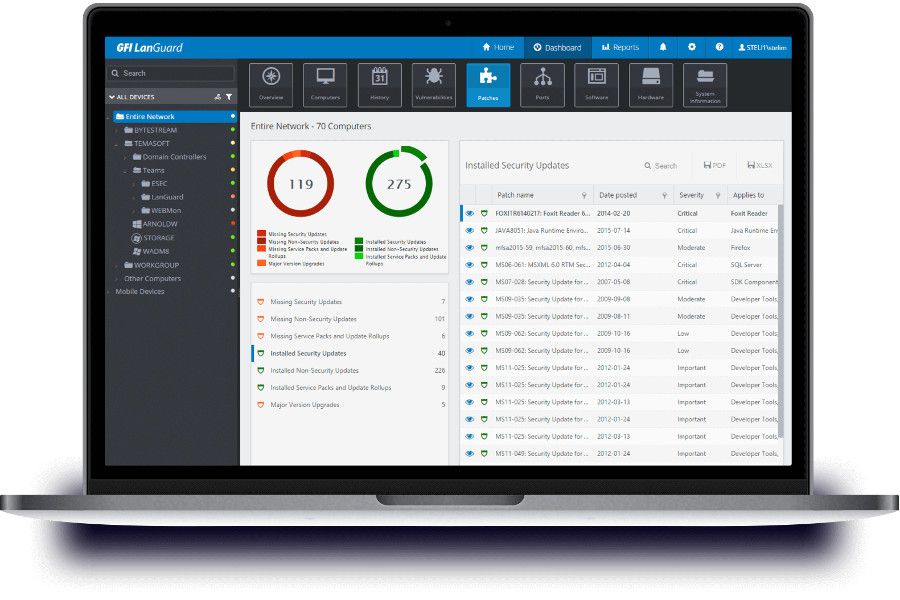Screen dimensions: 900x600
Task: Toggle the eye icon for the MS06-061 patch
Action: tap(470, 265)
